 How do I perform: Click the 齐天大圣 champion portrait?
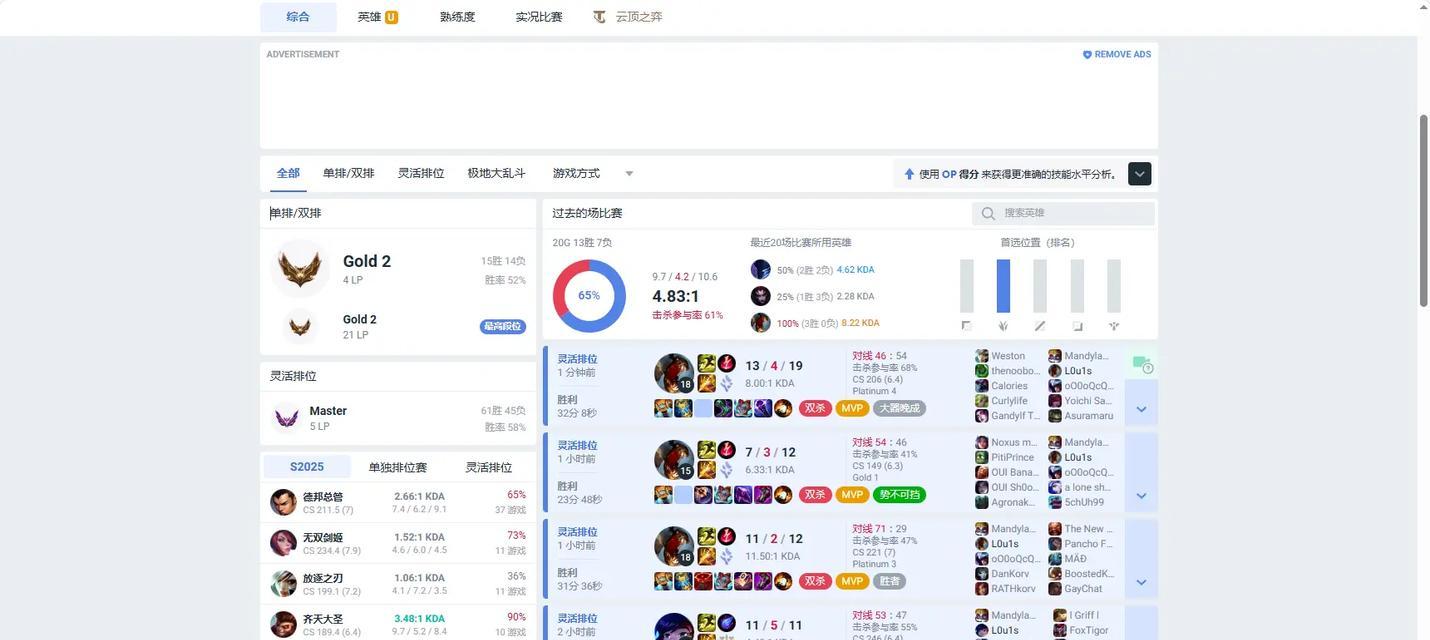tap(283, 625)
